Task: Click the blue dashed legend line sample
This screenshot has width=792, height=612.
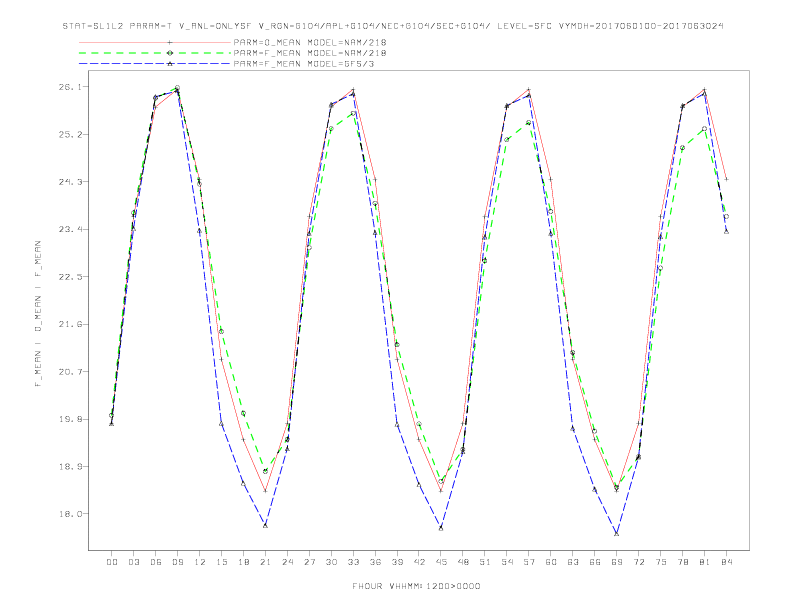Action: point(155,64)
